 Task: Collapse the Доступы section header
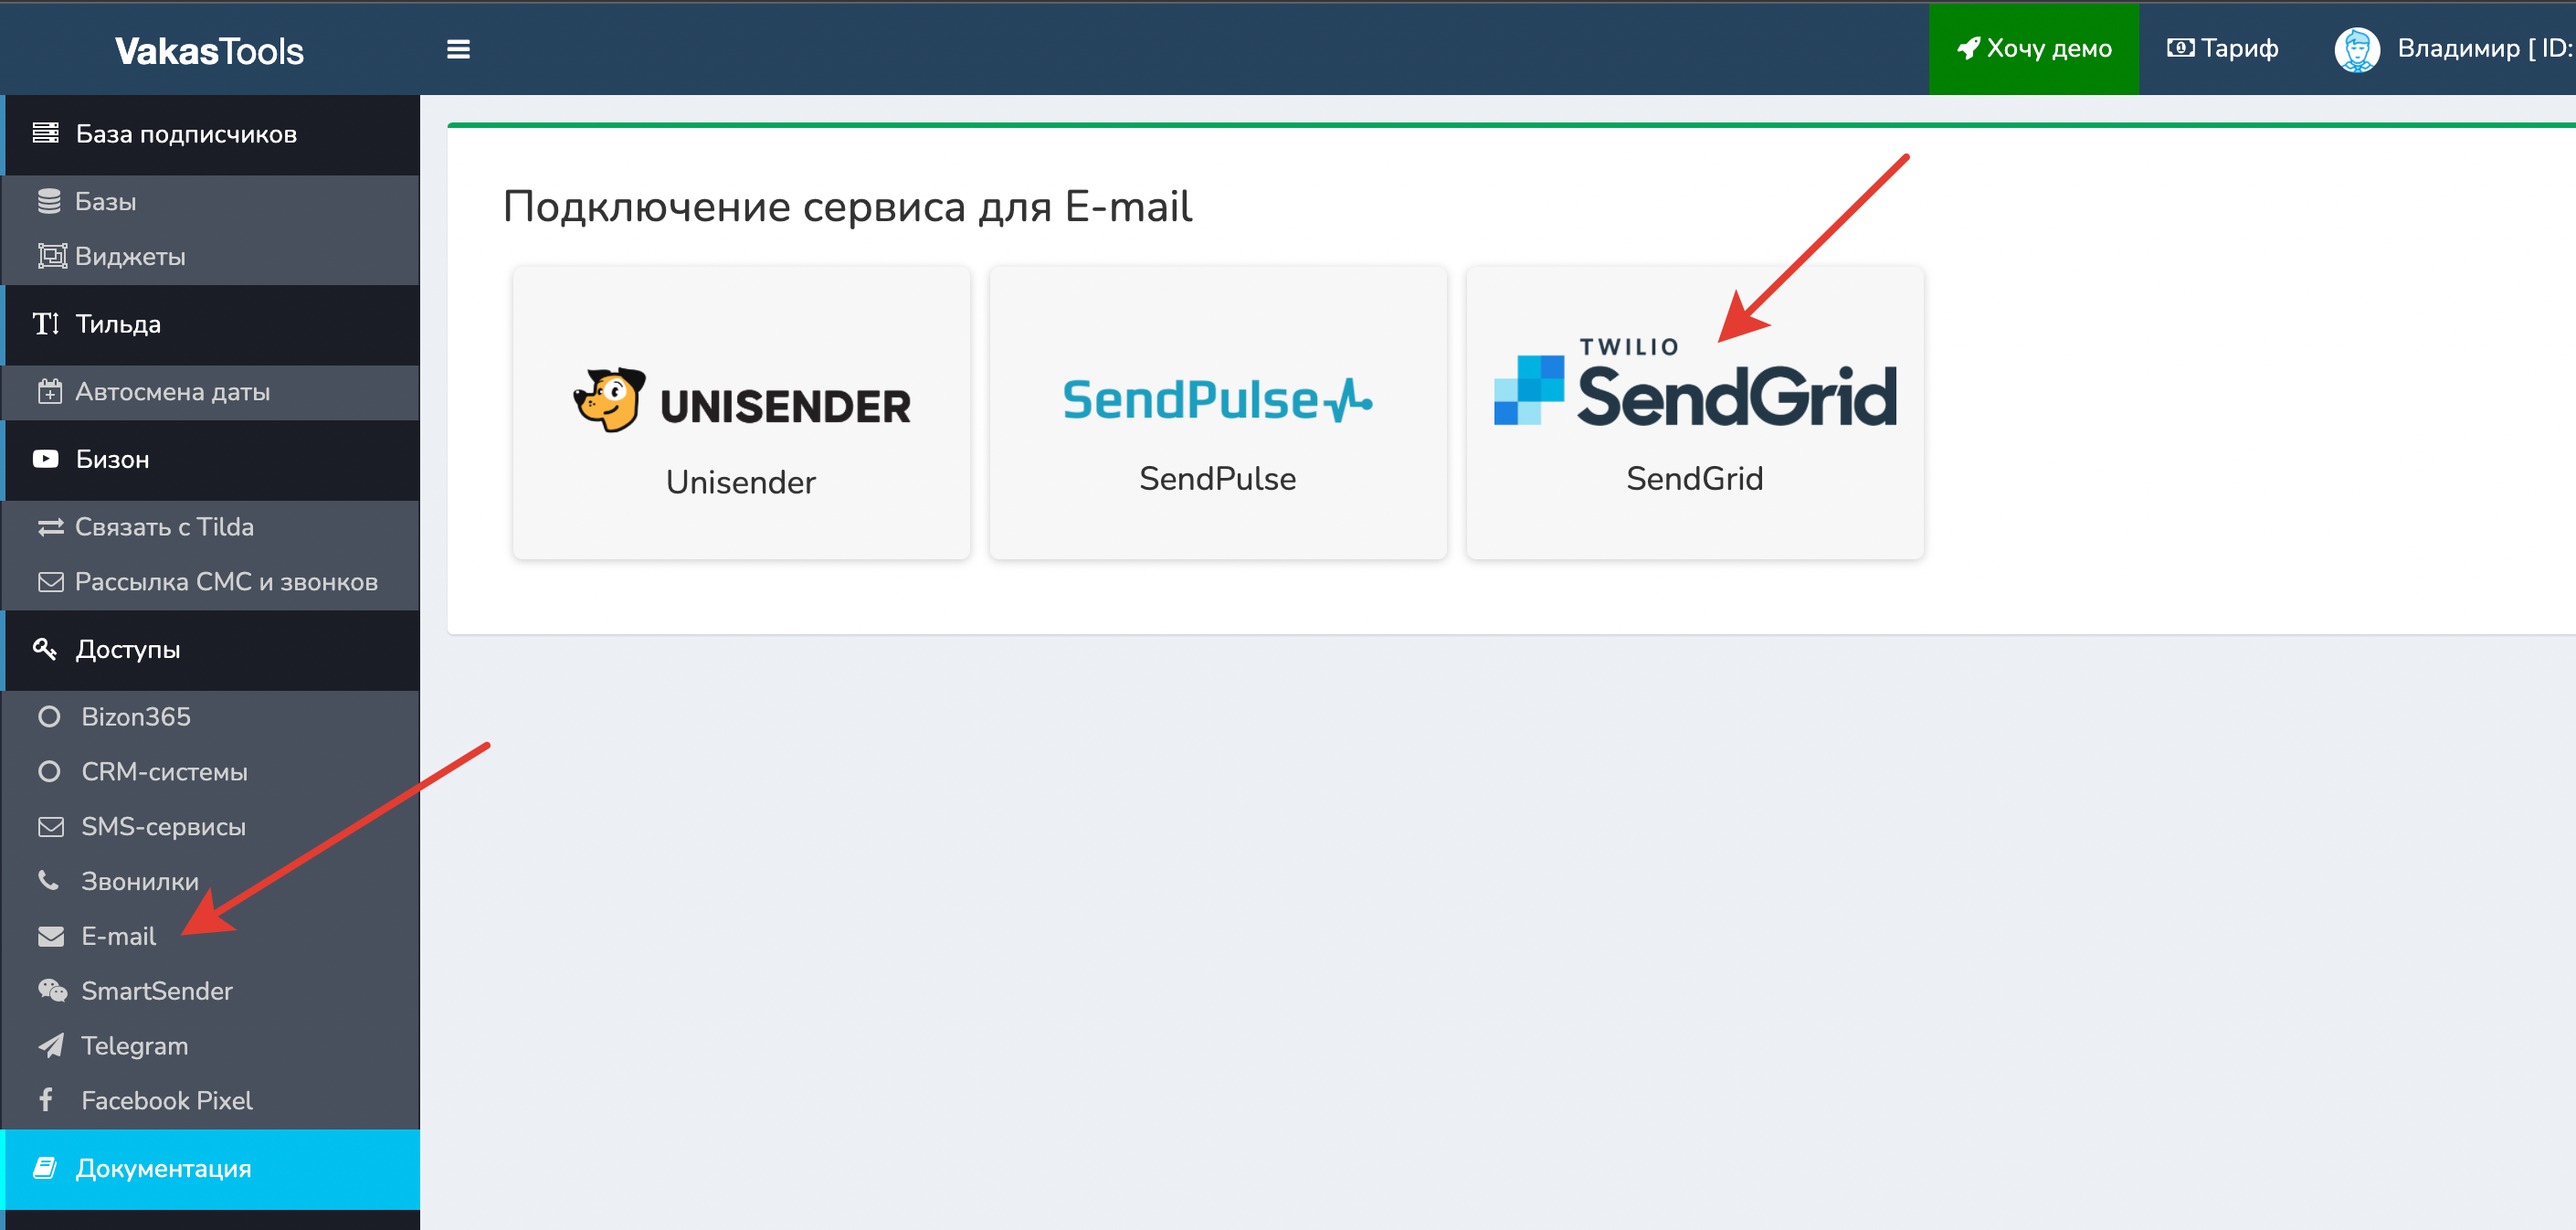point(210,649)
